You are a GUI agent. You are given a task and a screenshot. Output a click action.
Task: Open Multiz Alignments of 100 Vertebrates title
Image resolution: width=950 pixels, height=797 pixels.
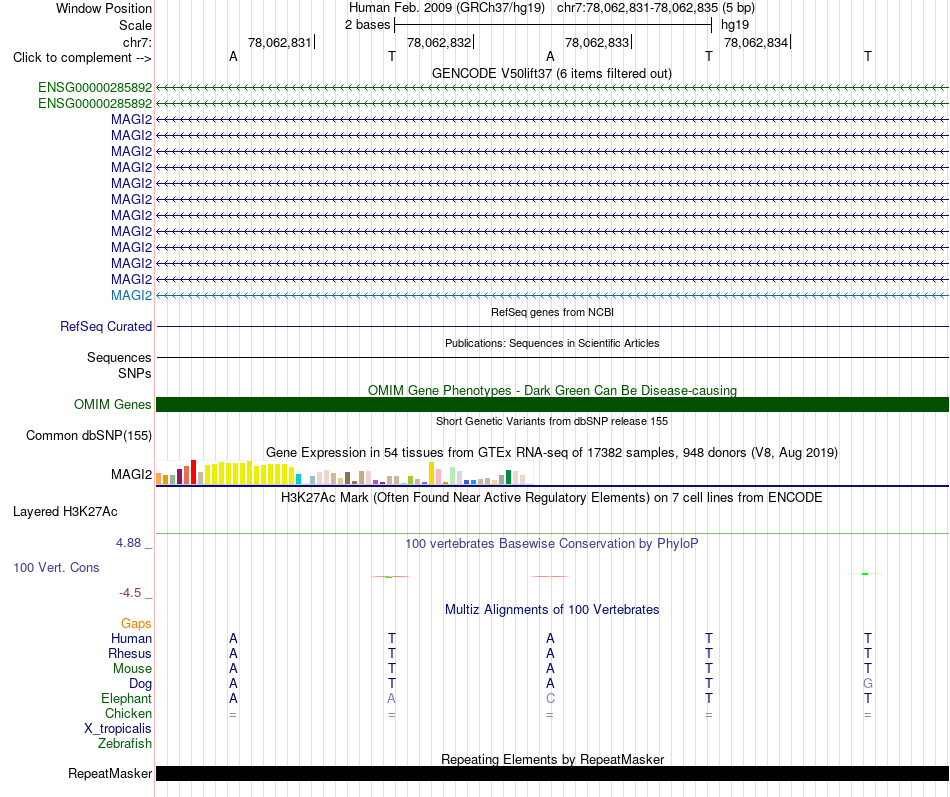552,610
